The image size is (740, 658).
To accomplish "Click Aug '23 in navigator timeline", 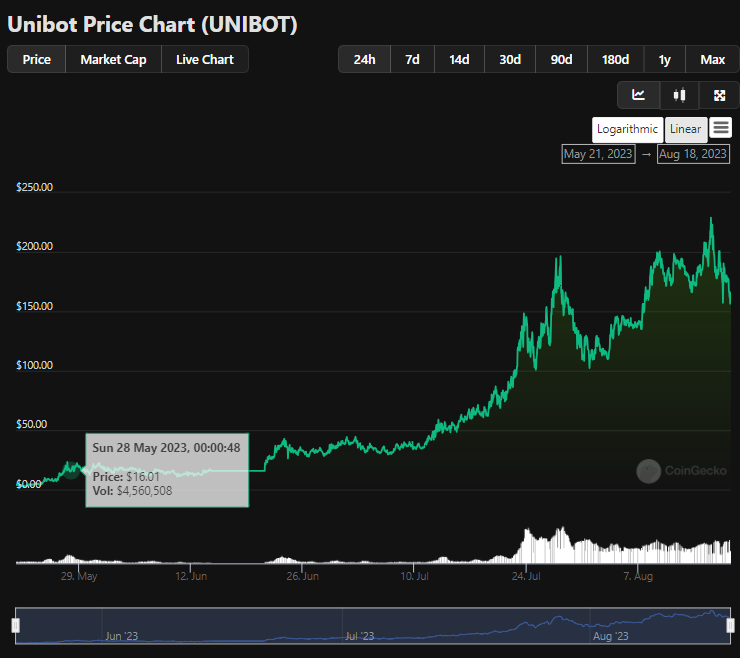I will pyautogui.click(x=610, y=636).
